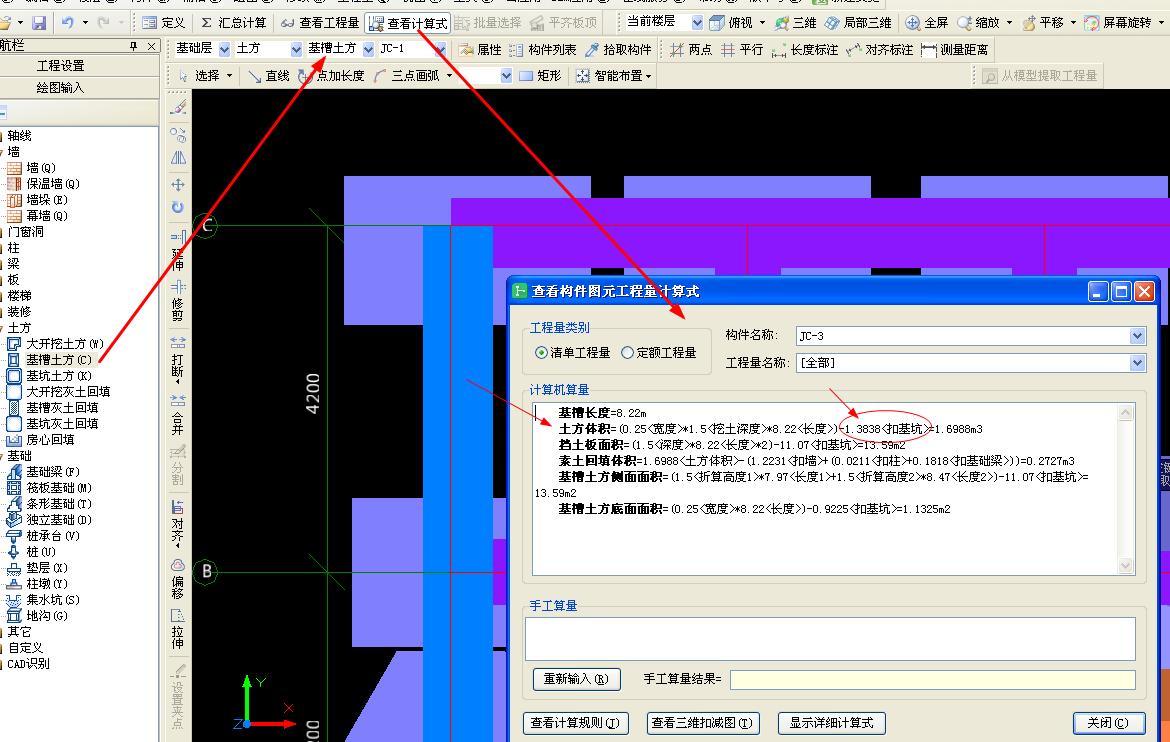Click the 屏幕旋转 tool

click(x=1118, y=23)
